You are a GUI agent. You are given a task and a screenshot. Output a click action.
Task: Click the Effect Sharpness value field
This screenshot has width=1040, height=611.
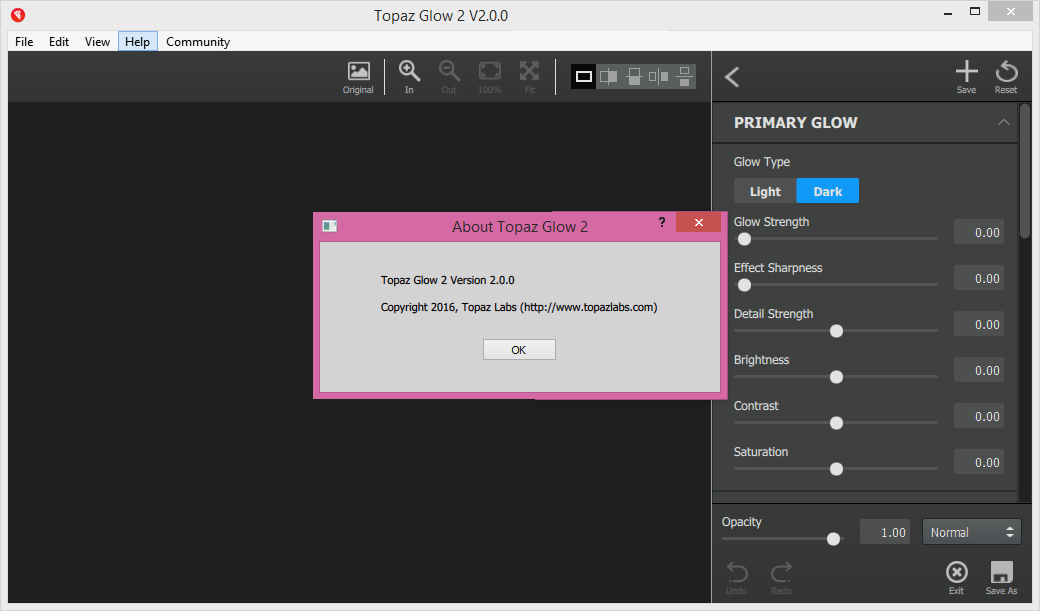(x=979, y=278)
